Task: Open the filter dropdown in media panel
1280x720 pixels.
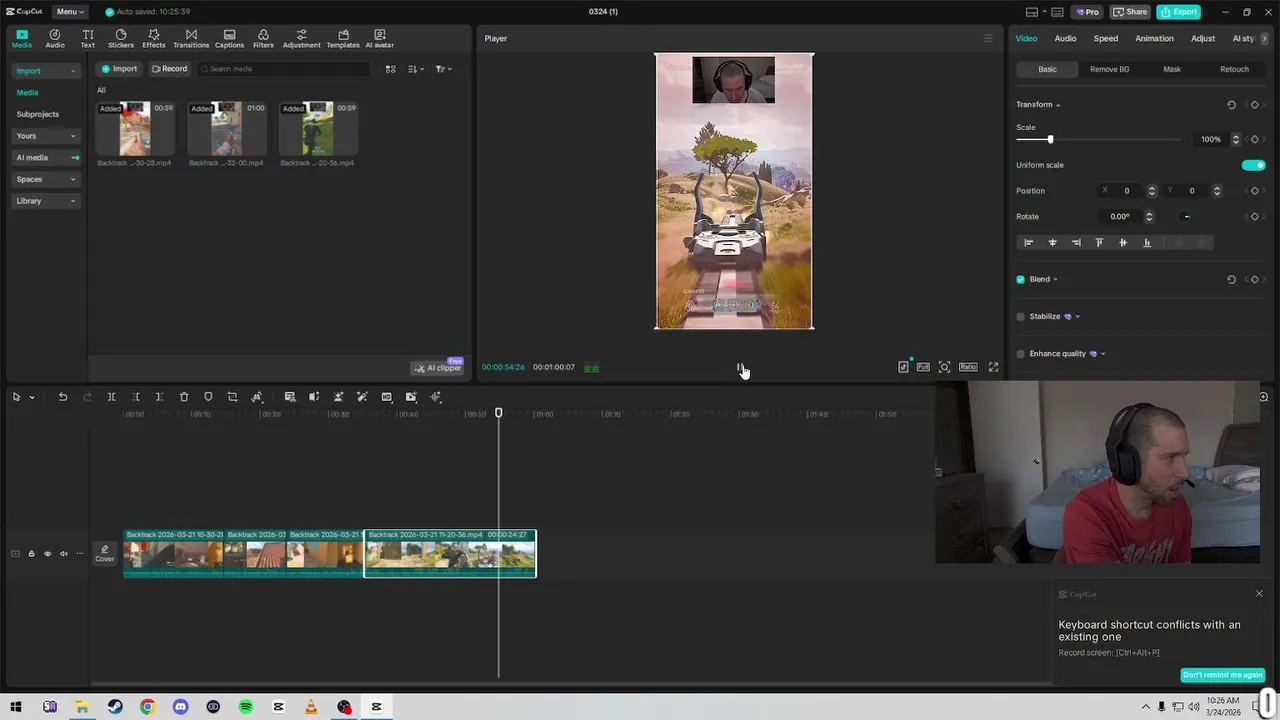Action: 443,69
